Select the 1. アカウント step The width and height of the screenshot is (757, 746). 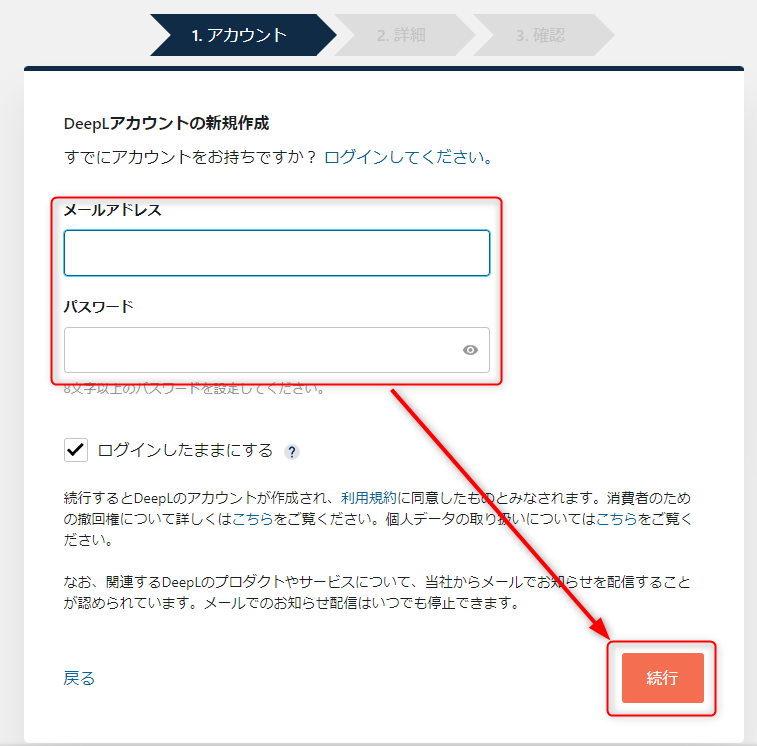[x=239, y=35]
